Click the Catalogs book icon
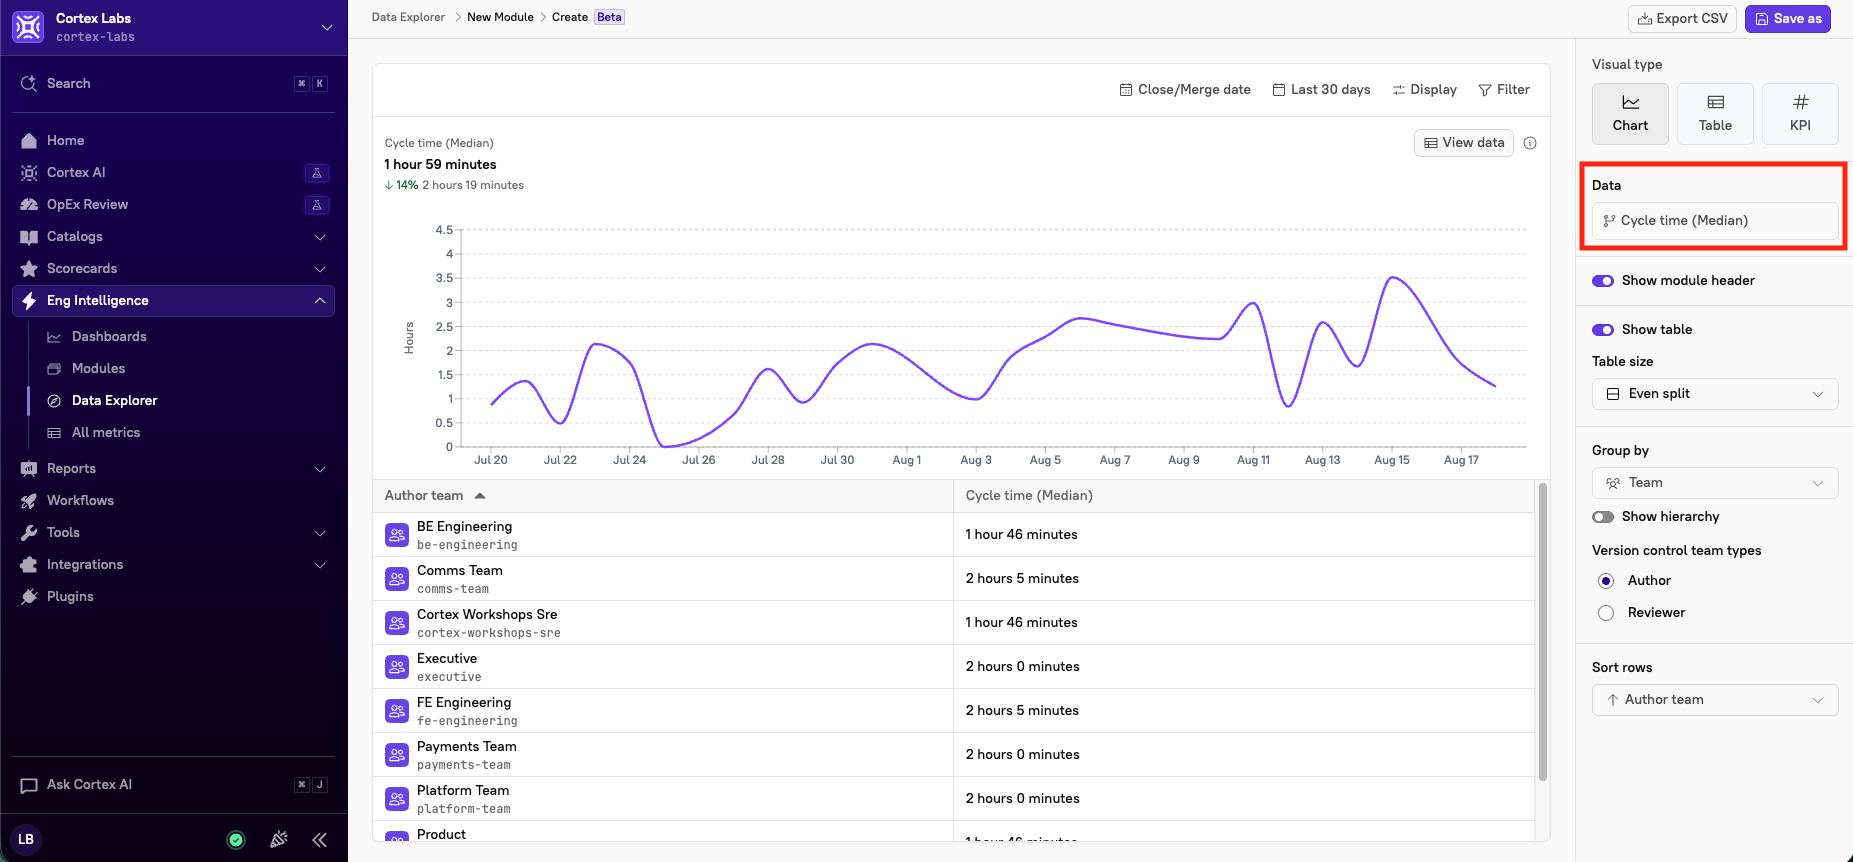 (29, 237)
